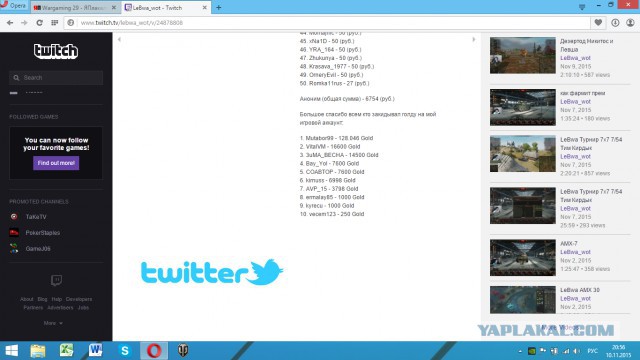The width and height of the screenshot is (640, 360).
Task: Reload the current page
Action: pyautogui.click(x=39, y=23)
